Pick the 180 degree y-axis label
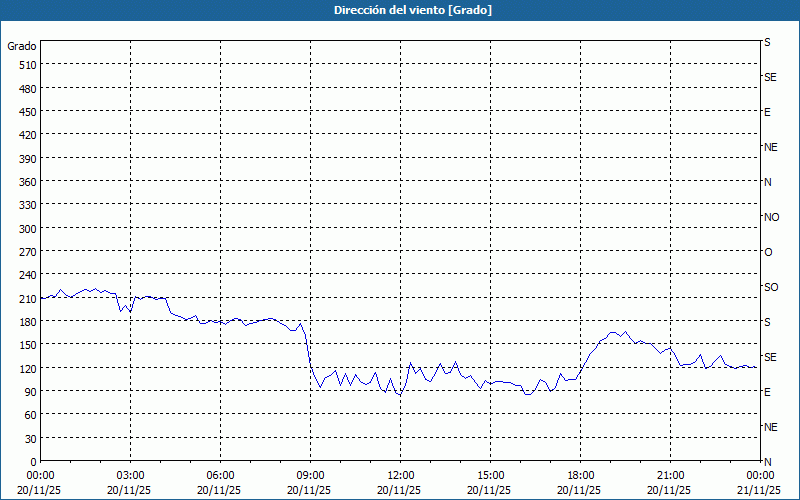Viewport: 800px width, 500px height. click(27, 321)
